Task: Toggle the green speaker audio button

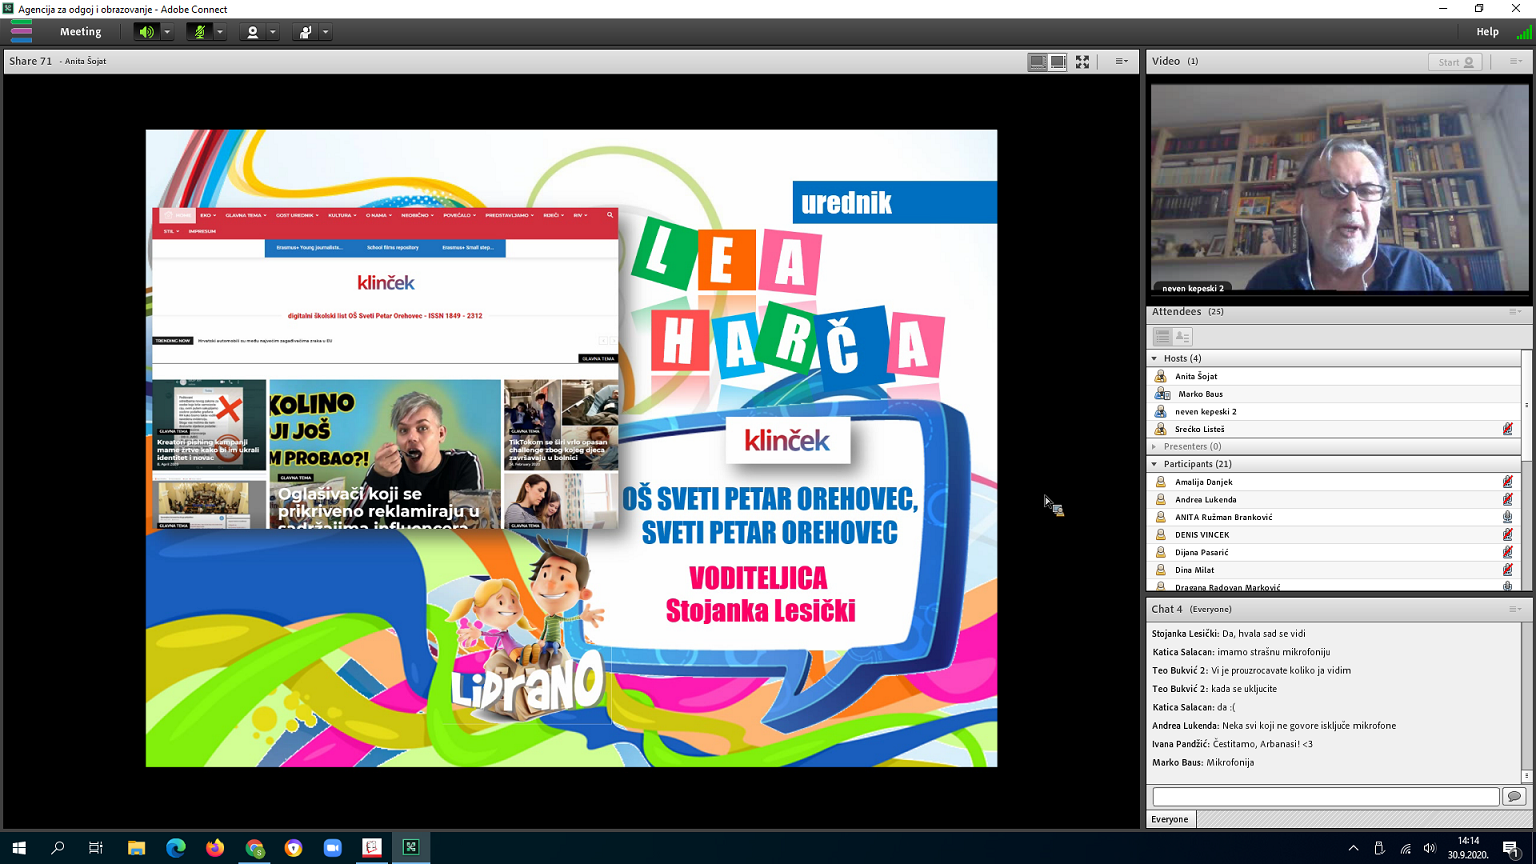Action: (146, 32)
